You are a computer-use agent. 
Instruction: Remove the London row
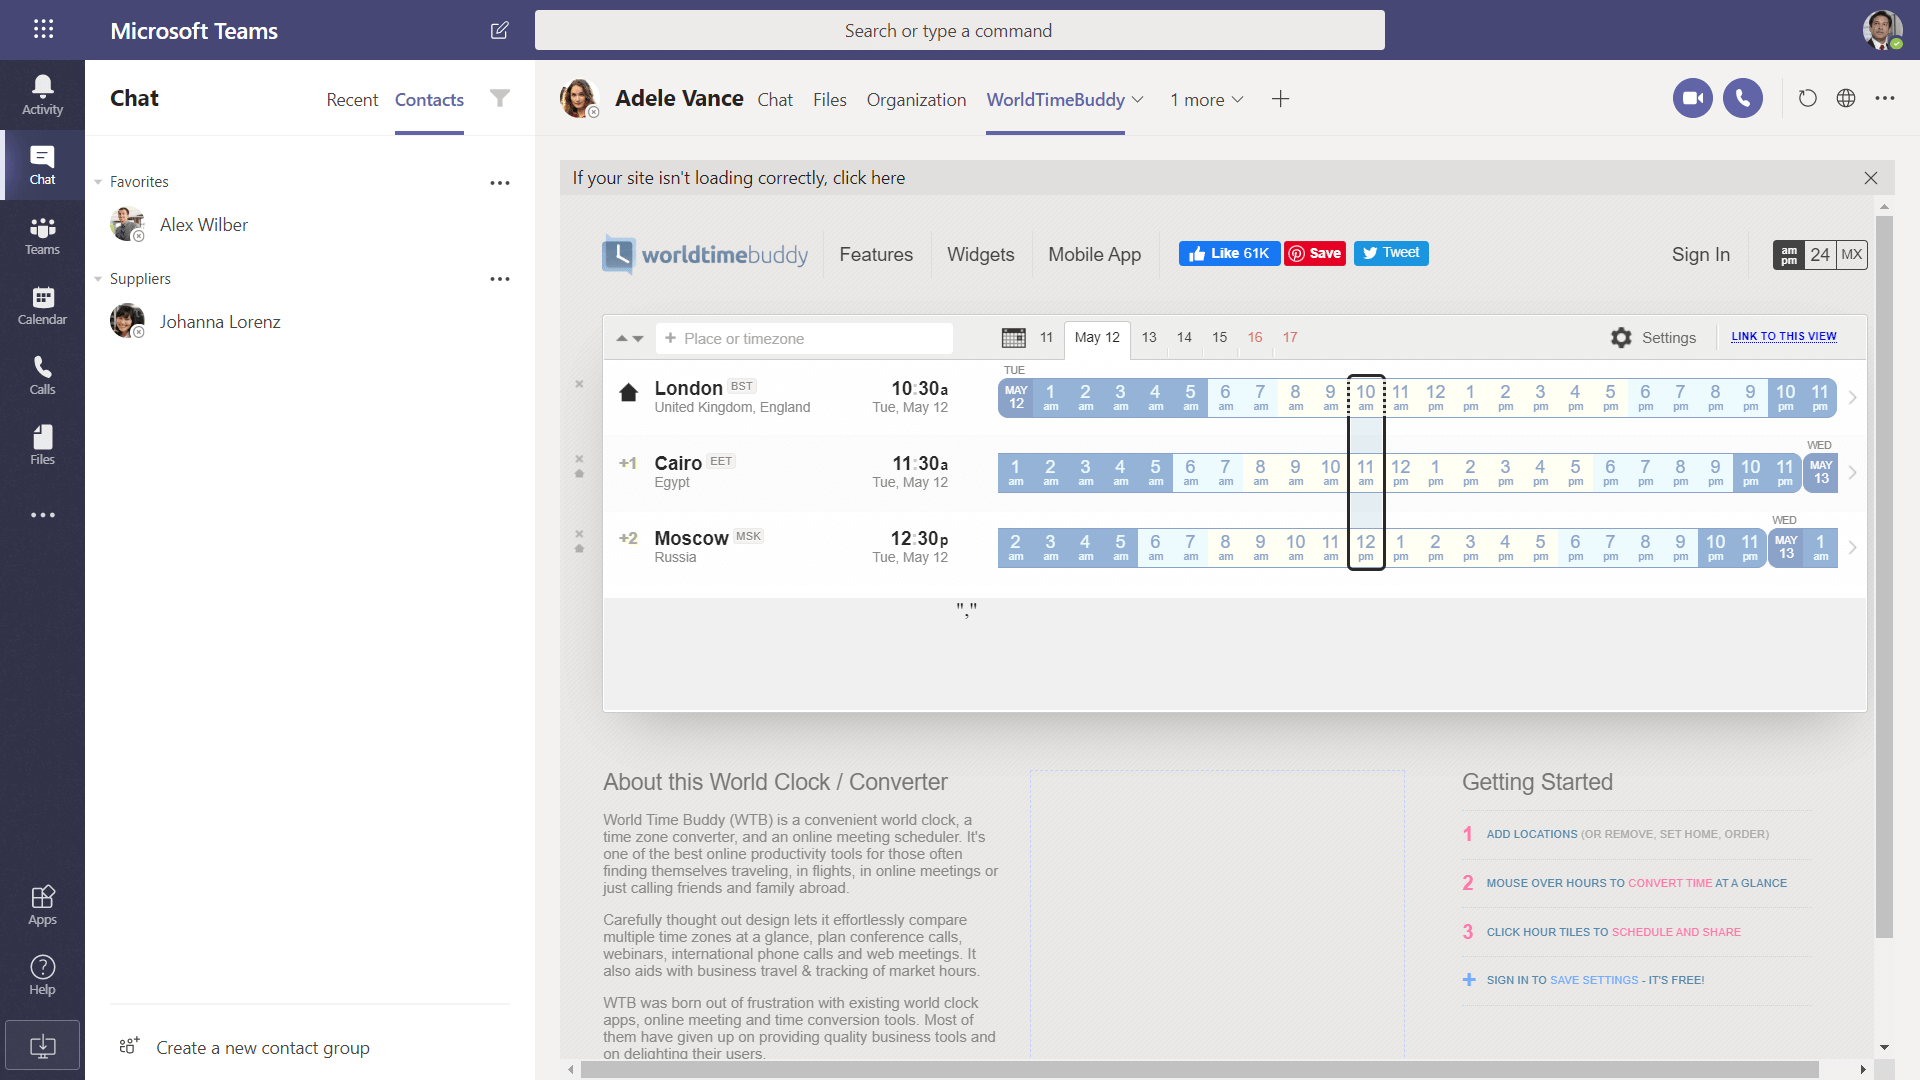click(579, 384)
